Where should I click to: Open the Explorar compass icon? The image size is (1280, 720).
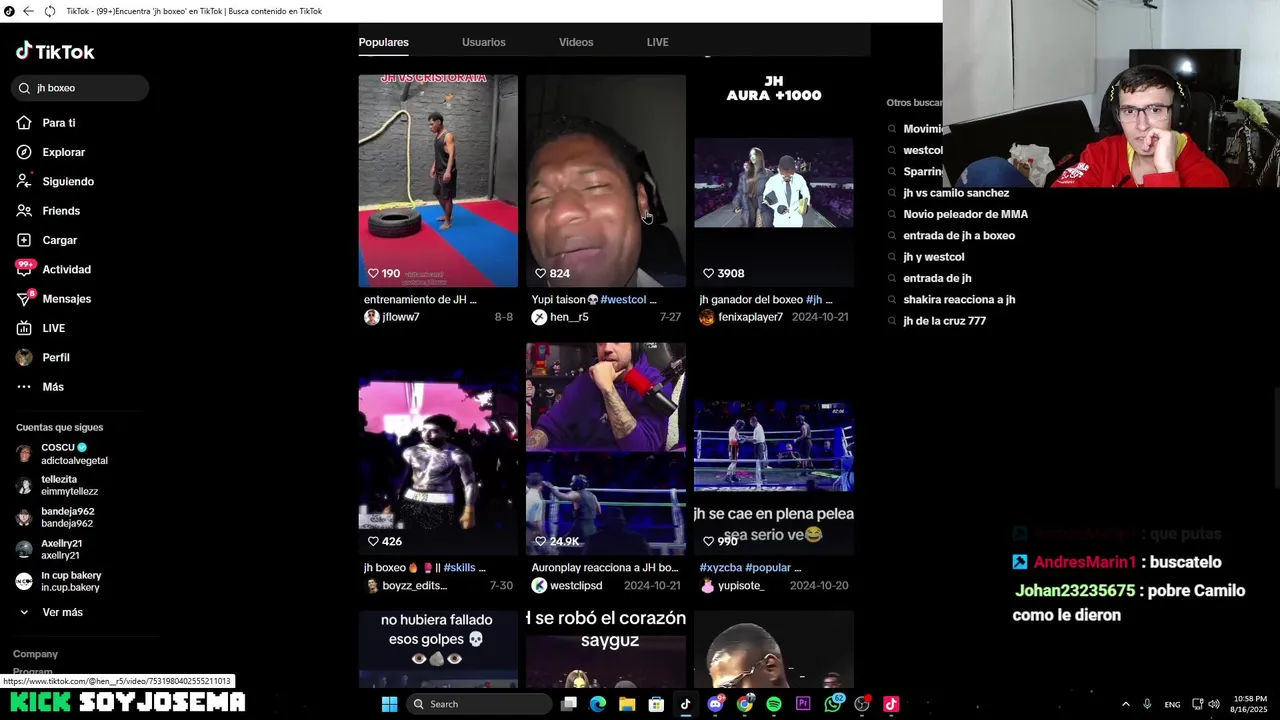tap(24, 152)
